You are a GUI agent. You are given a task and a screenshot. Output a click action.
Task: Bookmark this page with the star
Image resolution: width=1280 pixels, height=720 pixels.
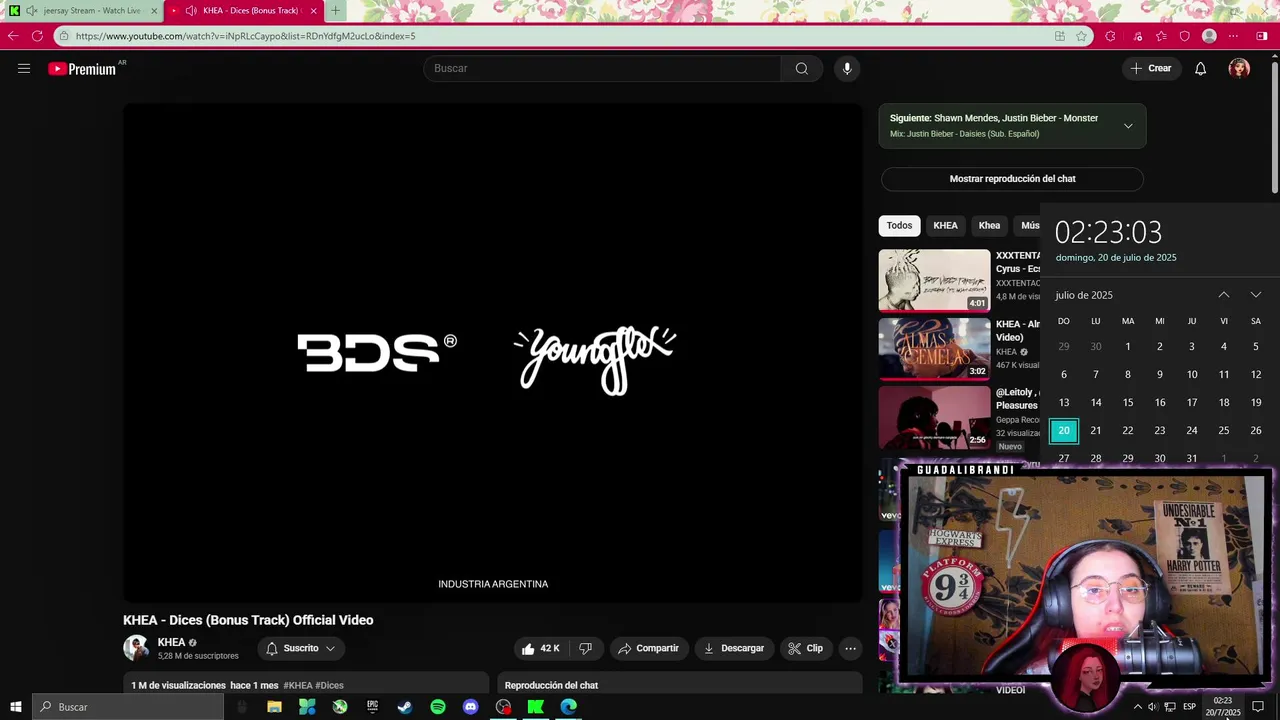1081,36
